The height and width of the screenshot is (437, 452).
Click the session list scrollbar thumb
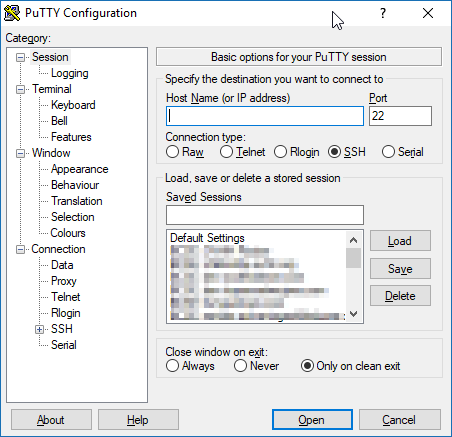(x=353, y=258)
